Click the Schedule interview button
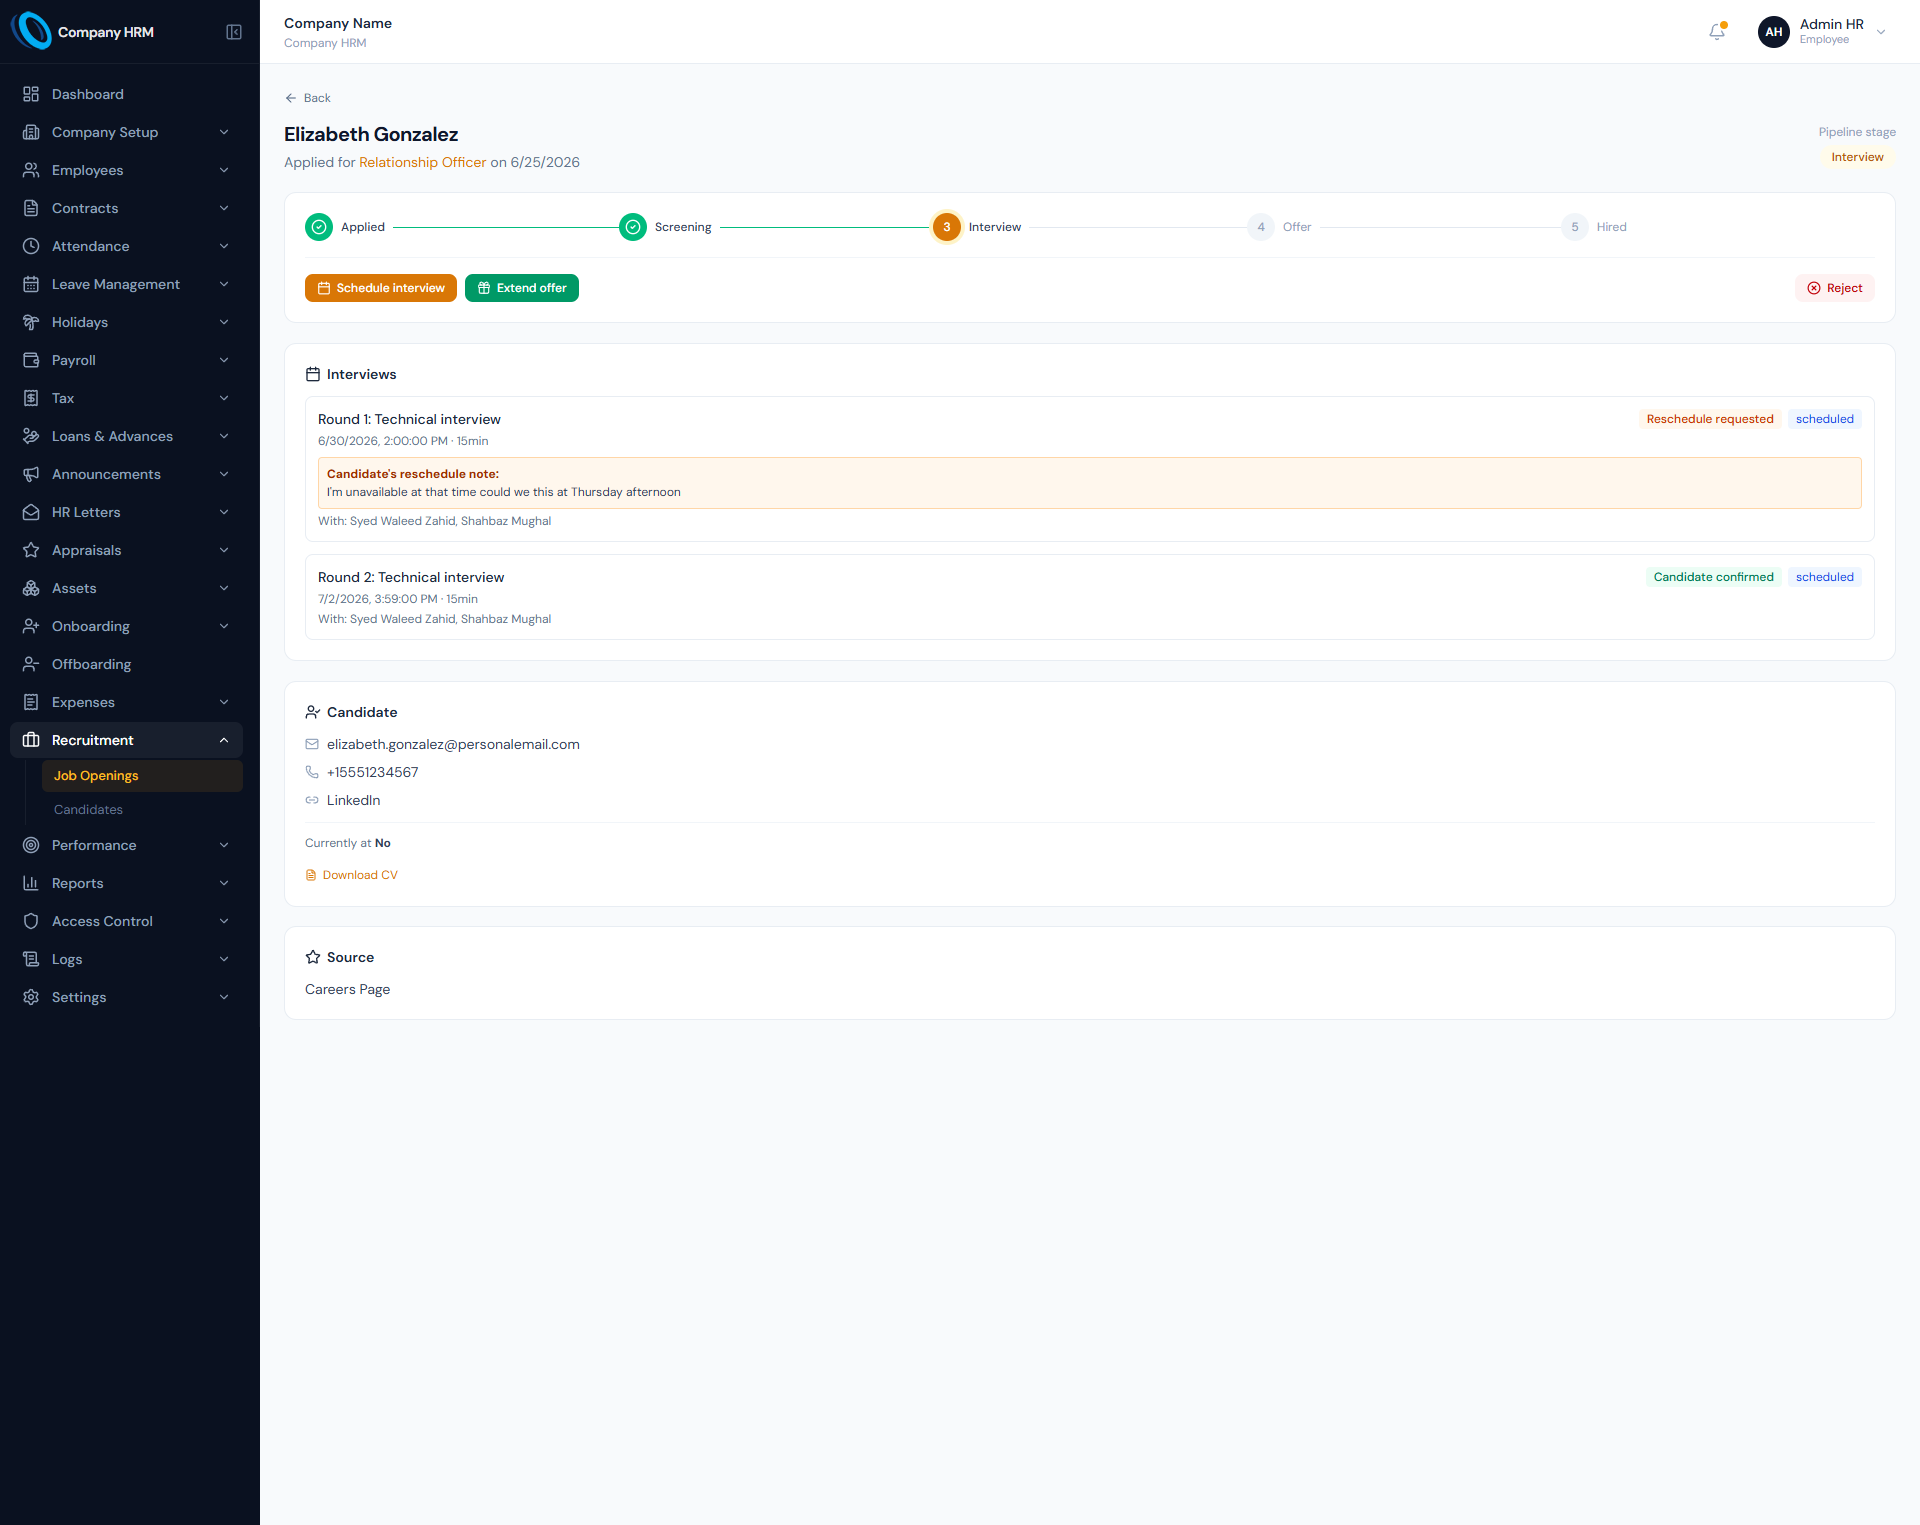Image resolution: width=1920 pixels, height=1525 pixels. pos(381,288)
